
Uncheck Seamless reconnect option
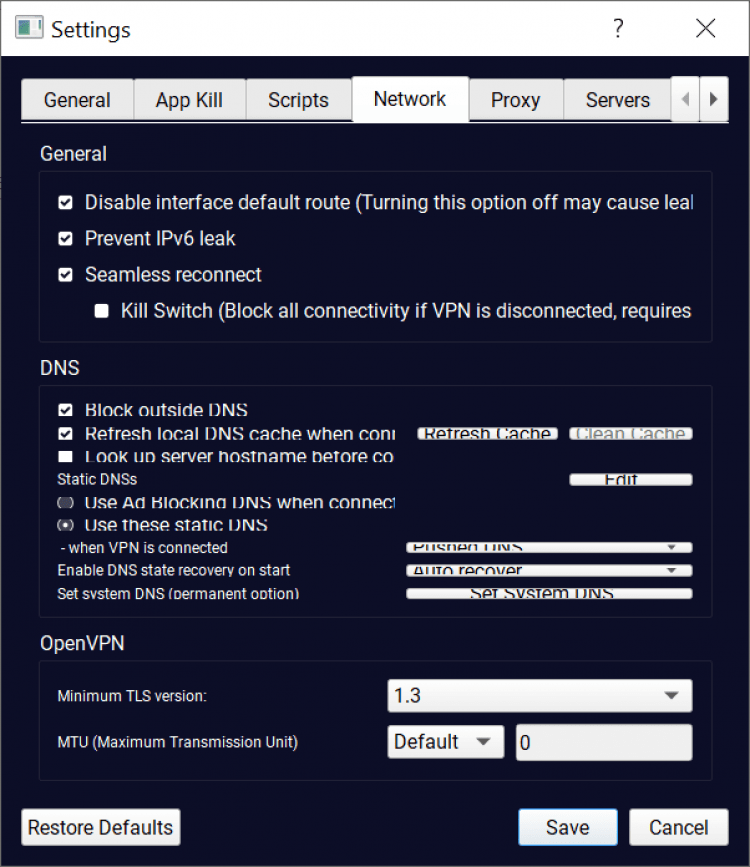[66, 275]
